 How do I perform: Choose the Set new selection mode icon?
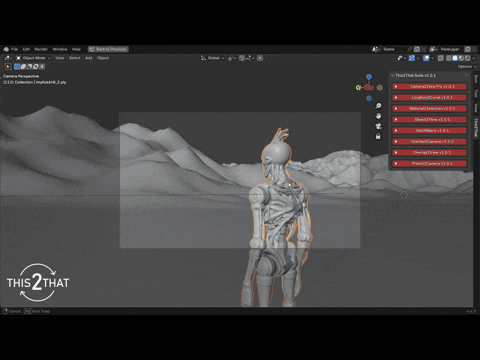(17, 67)
